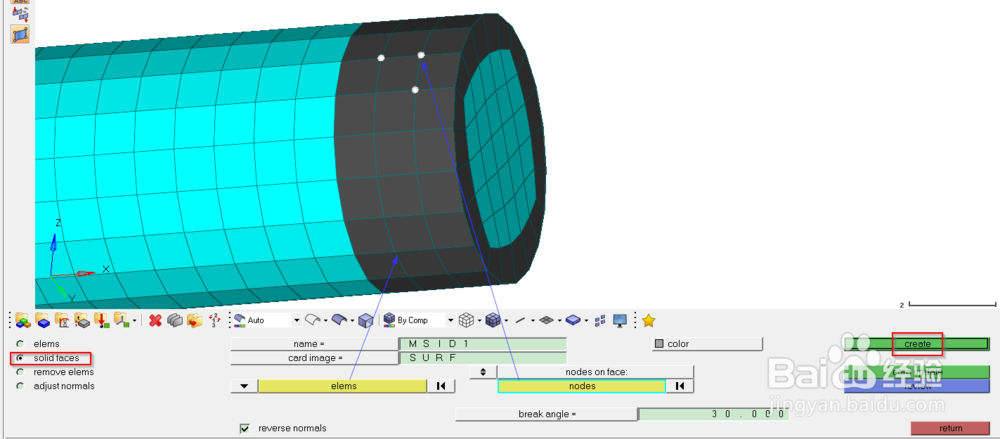Click the geometry transparency cube icon
The width and height of the screenshot is (1000, 439).
pyautogui.click(x=365, y=320)
